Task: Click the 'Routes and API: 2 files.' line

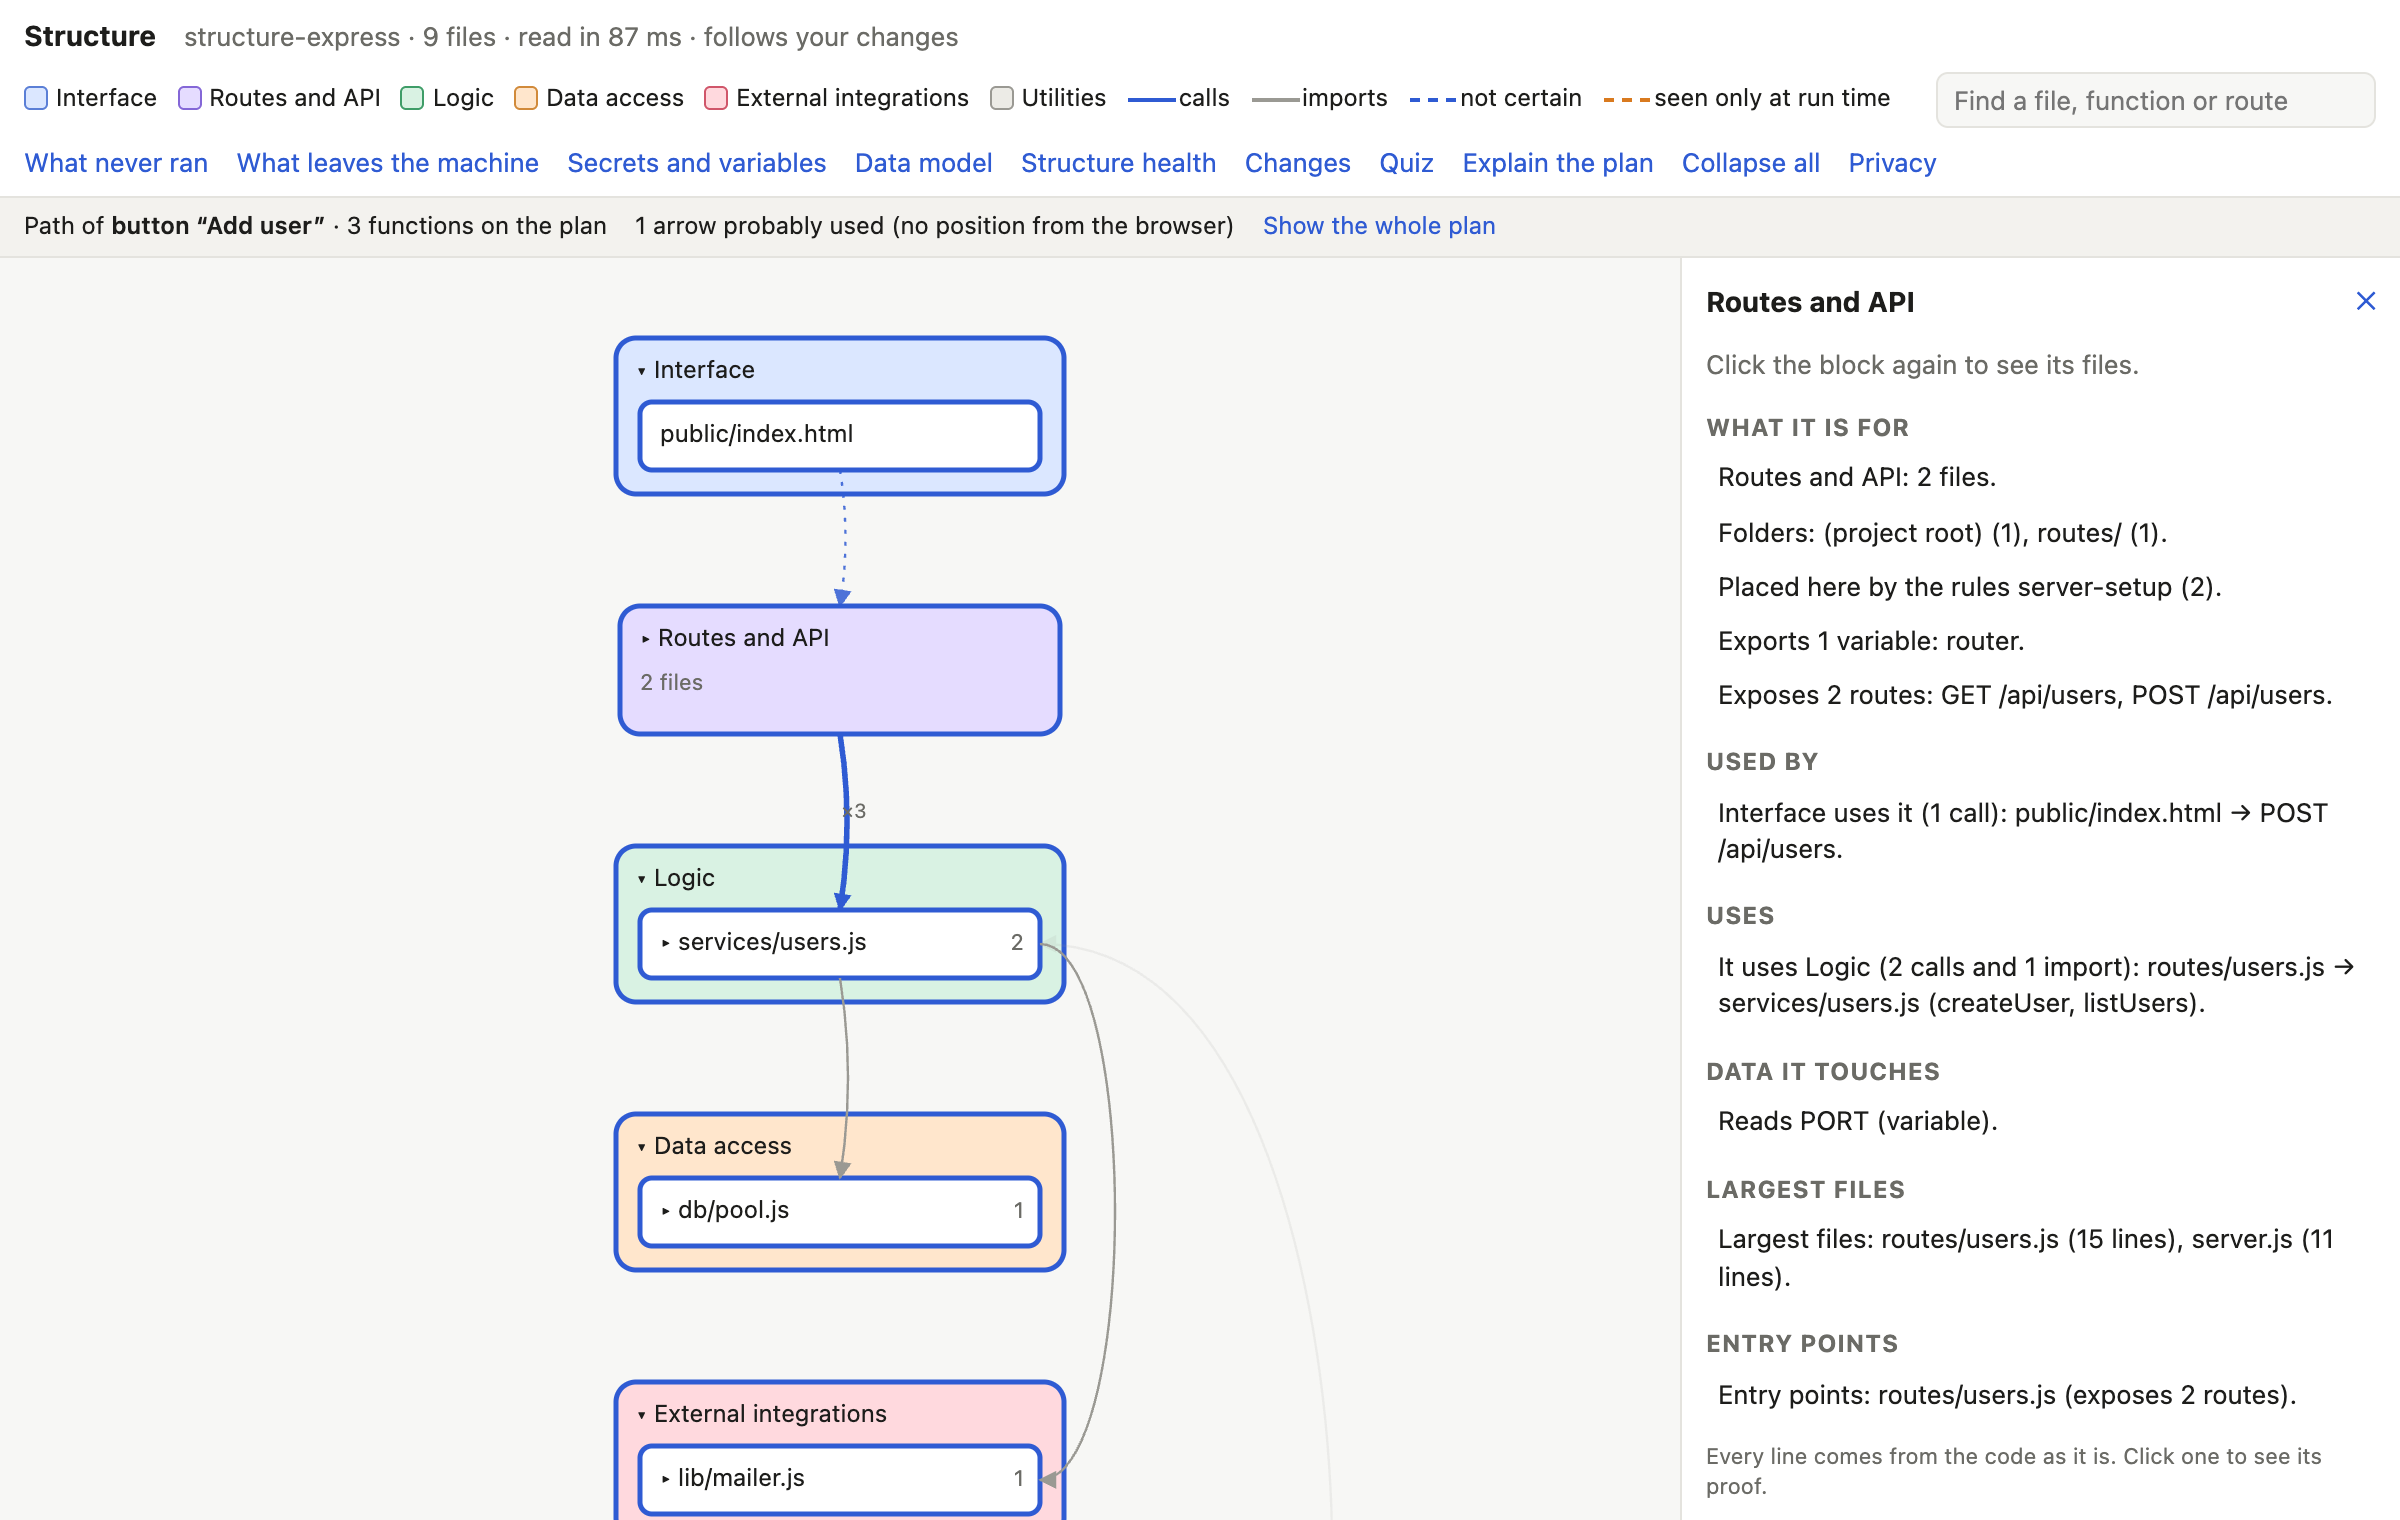Action: 1857,477
